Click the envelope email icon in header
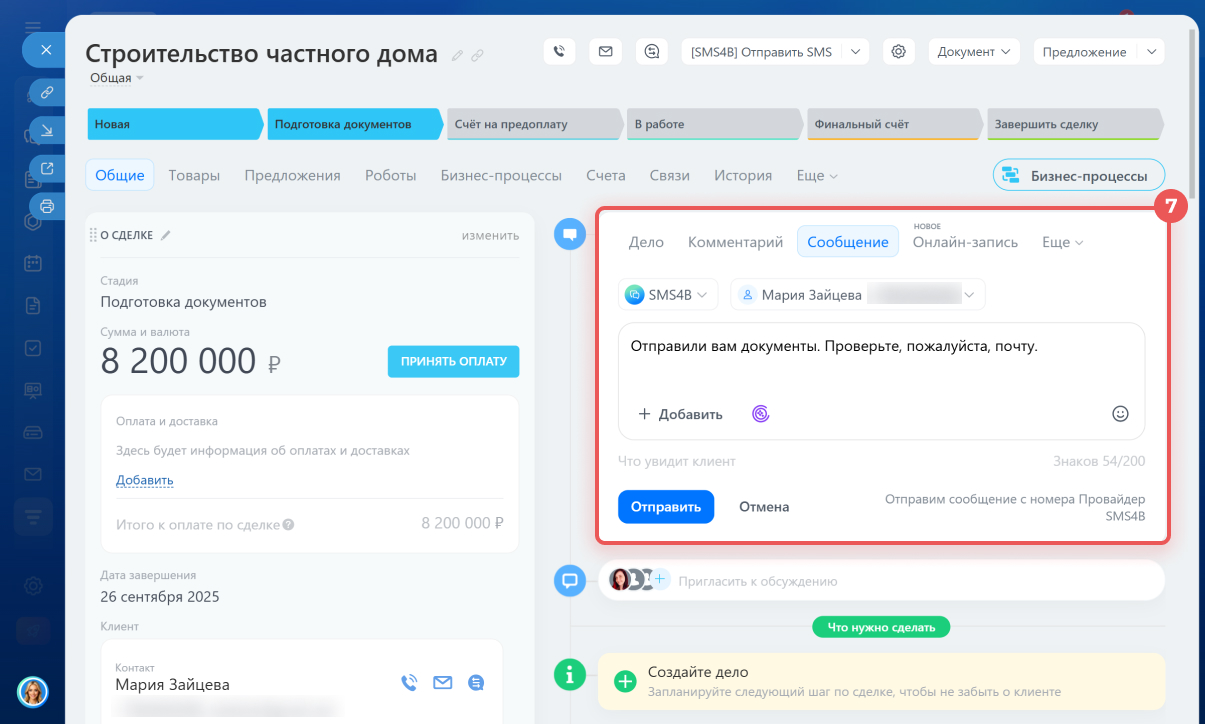Screen dimensions: 1205x724 pos(605,52)
